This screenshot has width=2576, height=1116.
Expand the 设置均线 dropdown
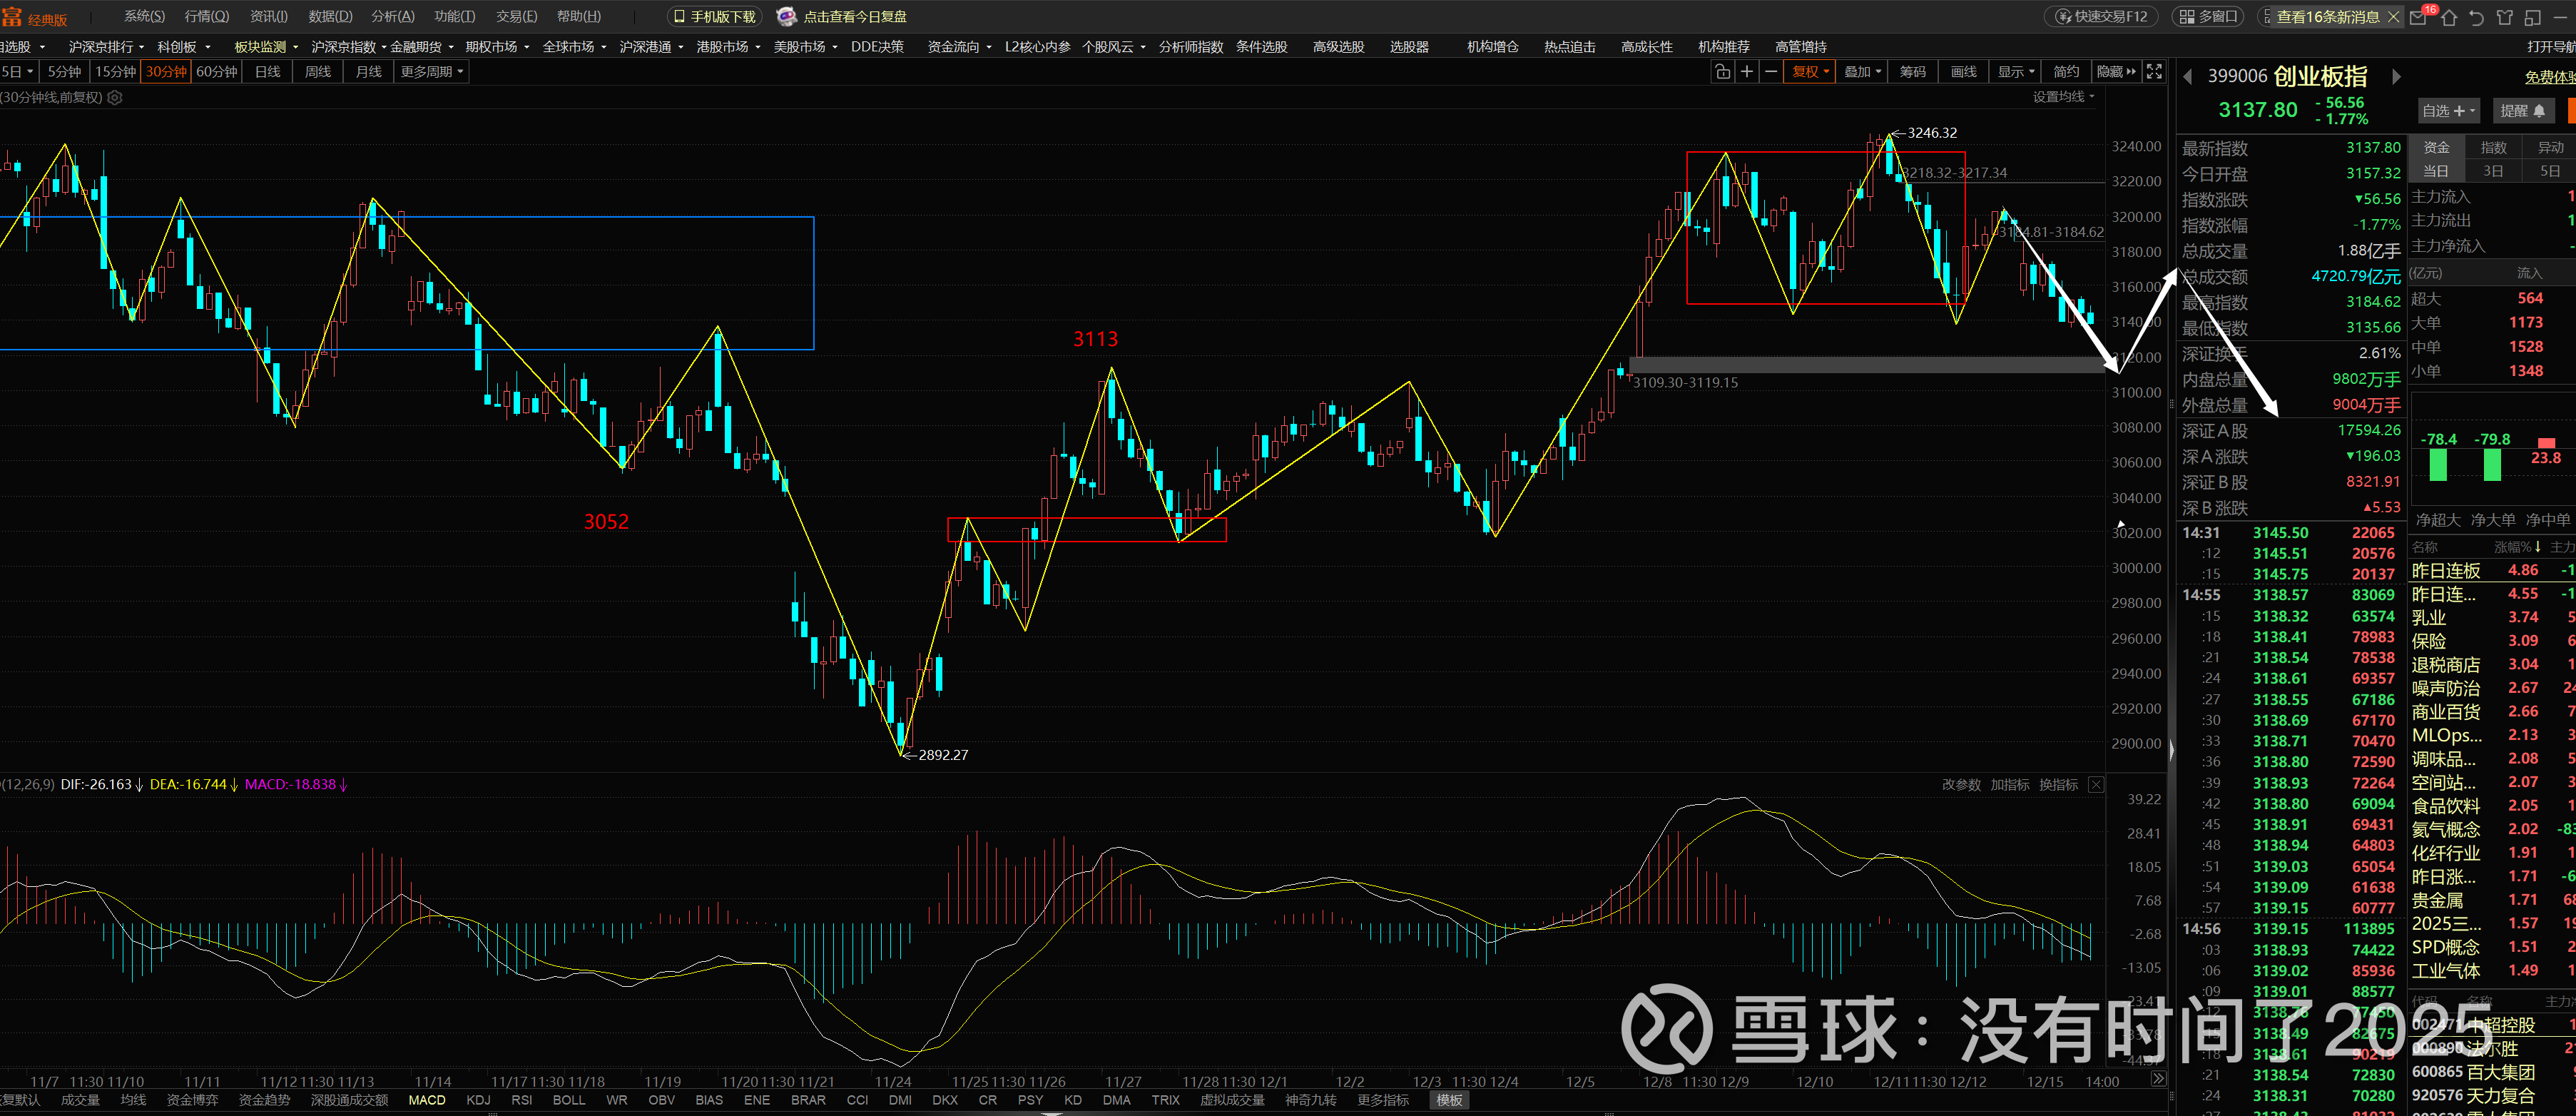pos(2063,97)
